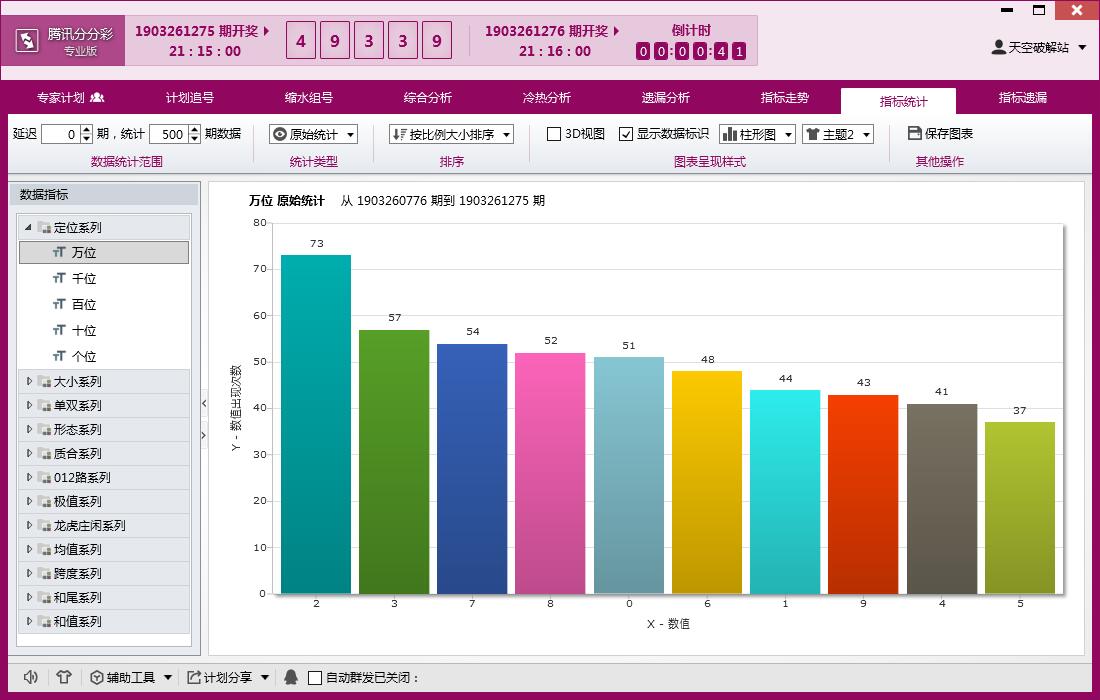The image size is (1100, 700).
Task: Click the first draw number ball 4
Action: coord(301,41)
